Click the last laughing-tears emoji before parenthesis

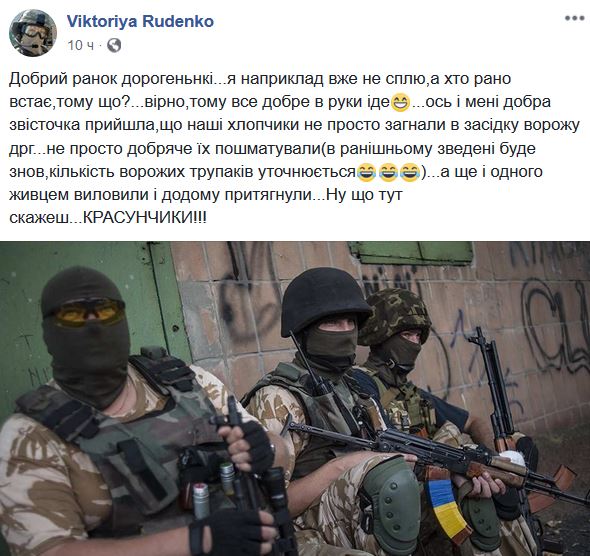tap(410, 173)
